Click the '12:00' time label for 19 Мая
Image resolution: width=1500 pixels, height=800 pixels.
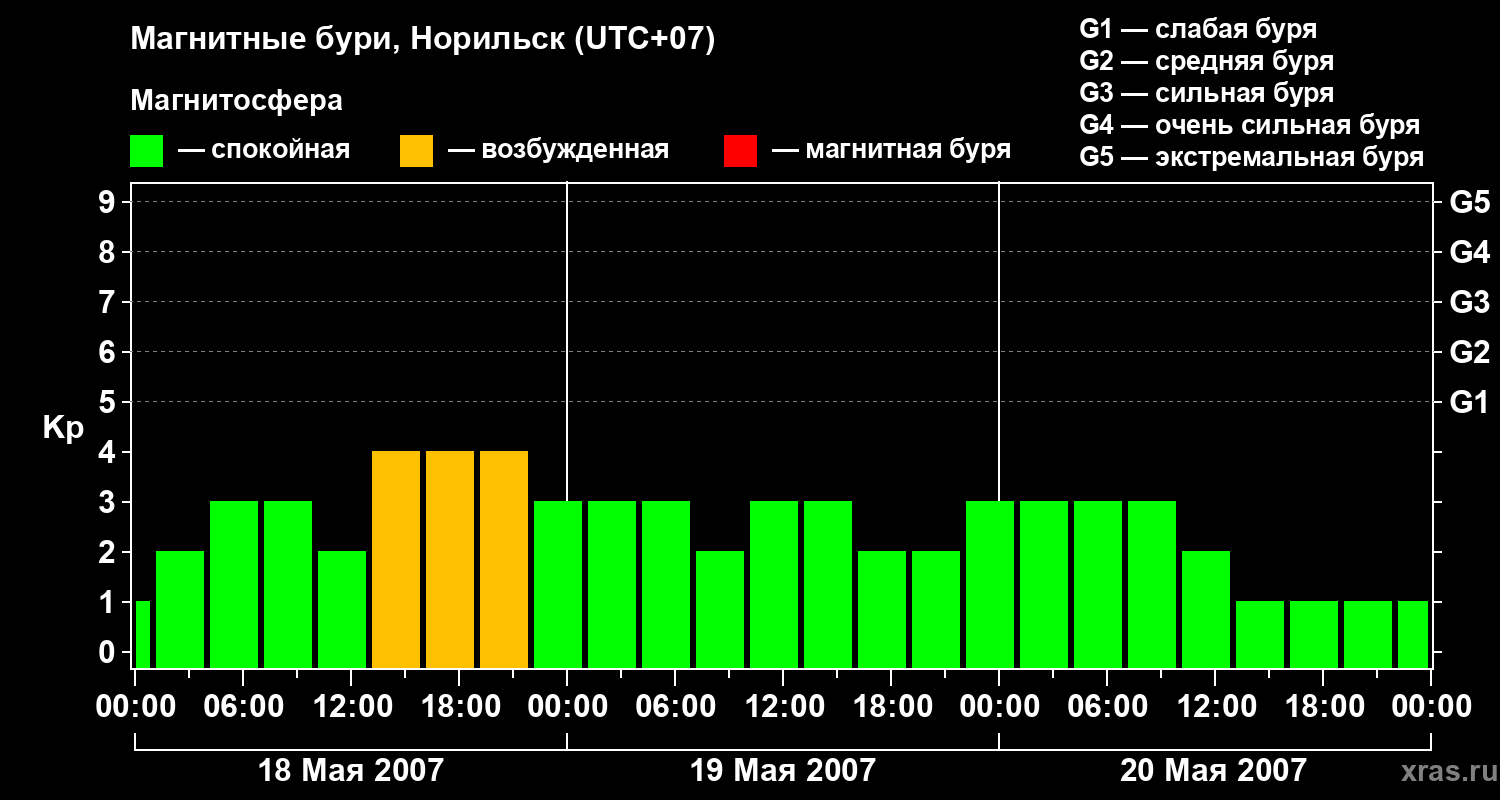pos(783,706)
